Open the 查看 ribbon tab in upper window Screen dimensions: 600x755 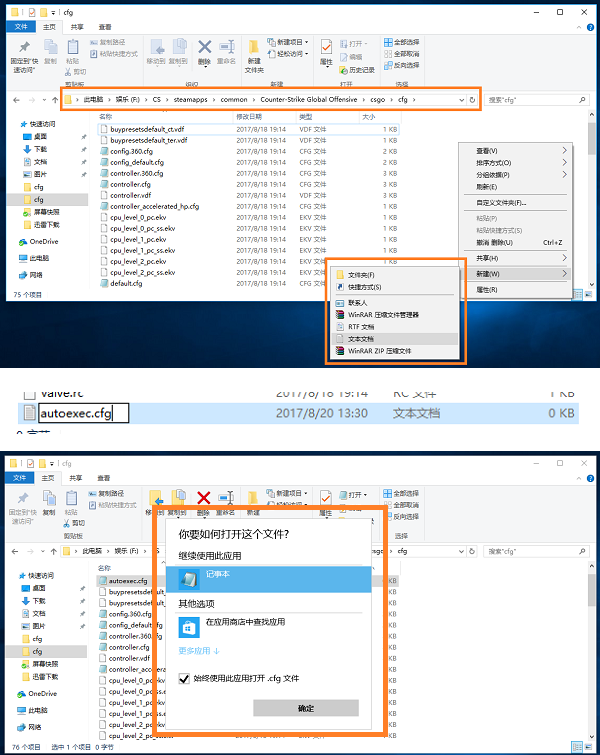click(105, 27)
